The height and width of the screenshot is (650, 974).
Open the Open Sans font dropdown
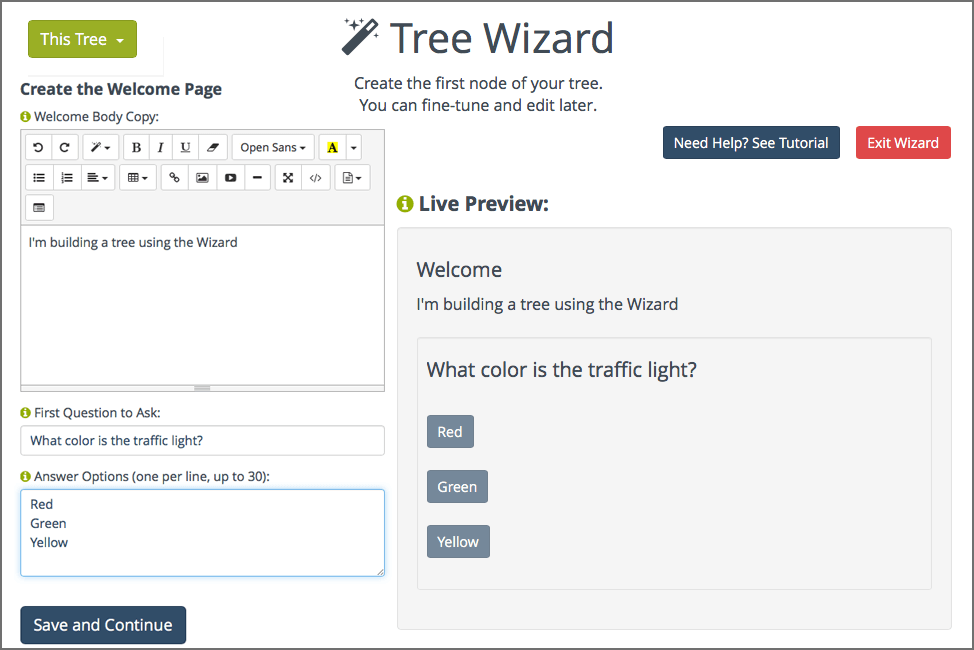[273, 147]
